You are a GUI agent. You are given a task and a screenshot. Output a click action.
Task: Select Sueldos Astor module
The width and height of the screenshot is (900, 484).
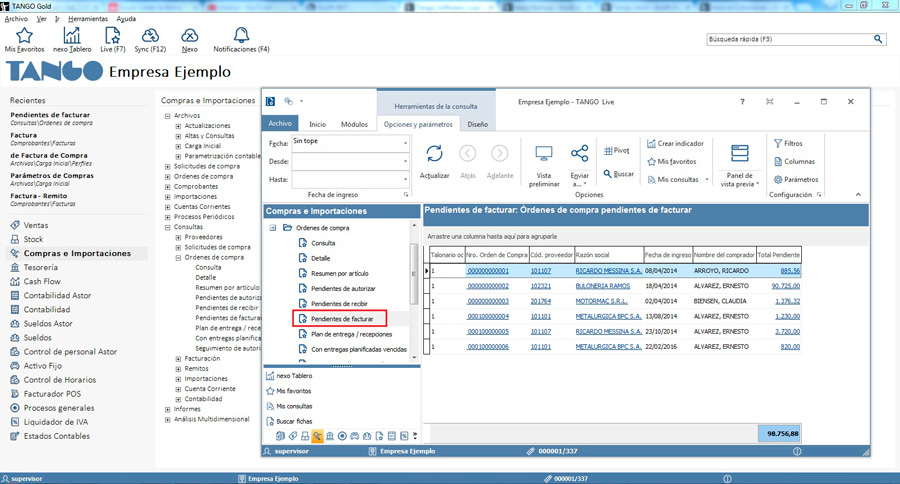tap(48, 324)
